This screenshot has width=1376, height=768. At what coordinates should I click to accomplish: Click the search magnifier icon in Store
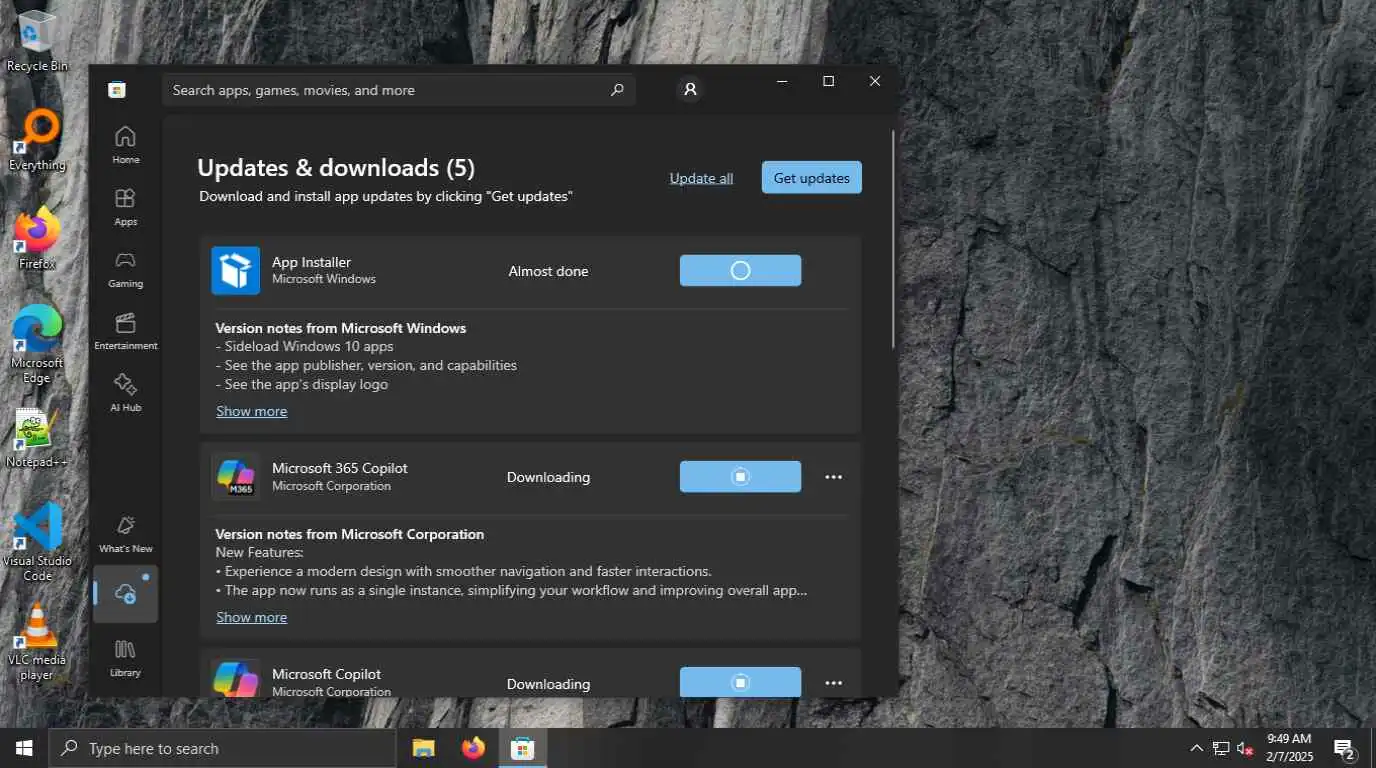tap(617, 90)
